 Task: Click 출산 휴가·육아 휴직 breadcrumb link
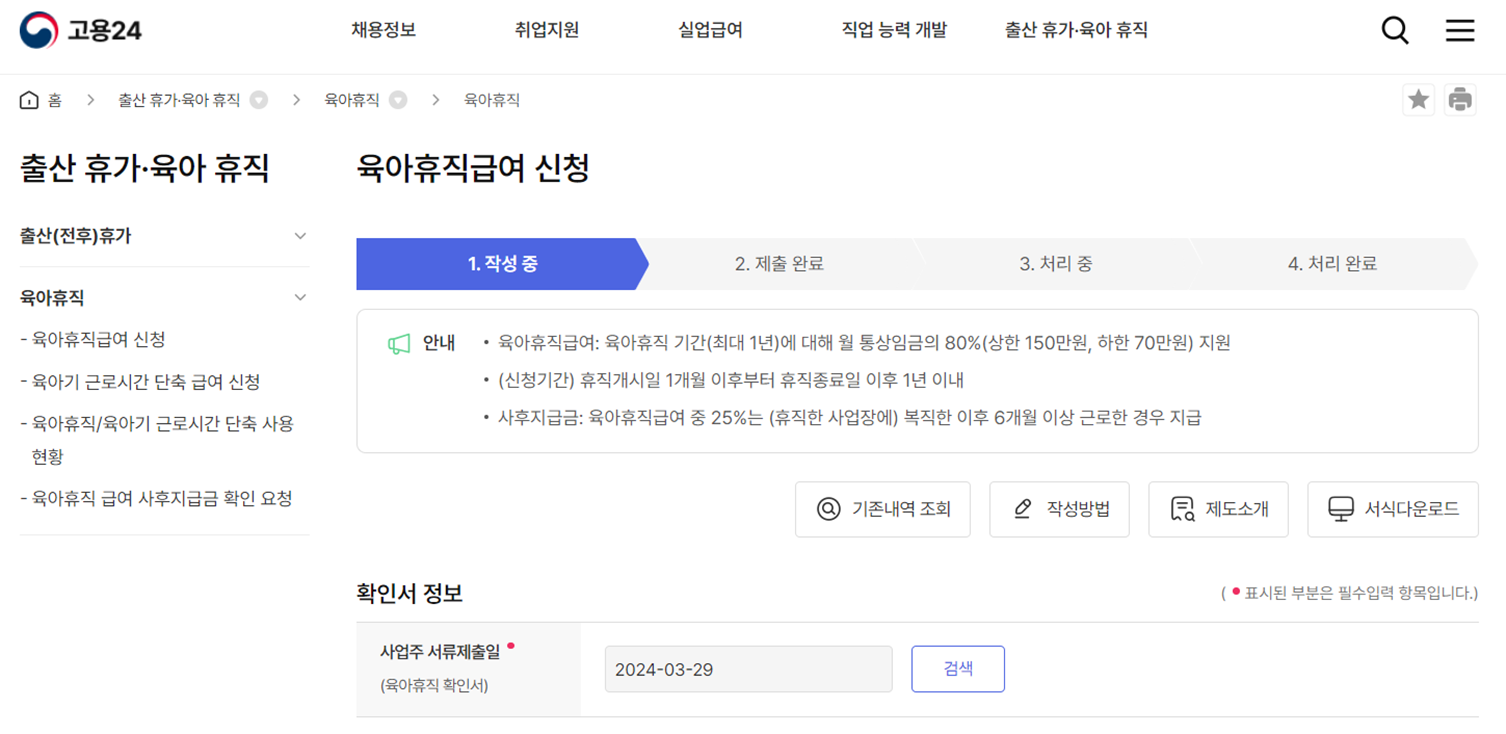click(179, 100)
